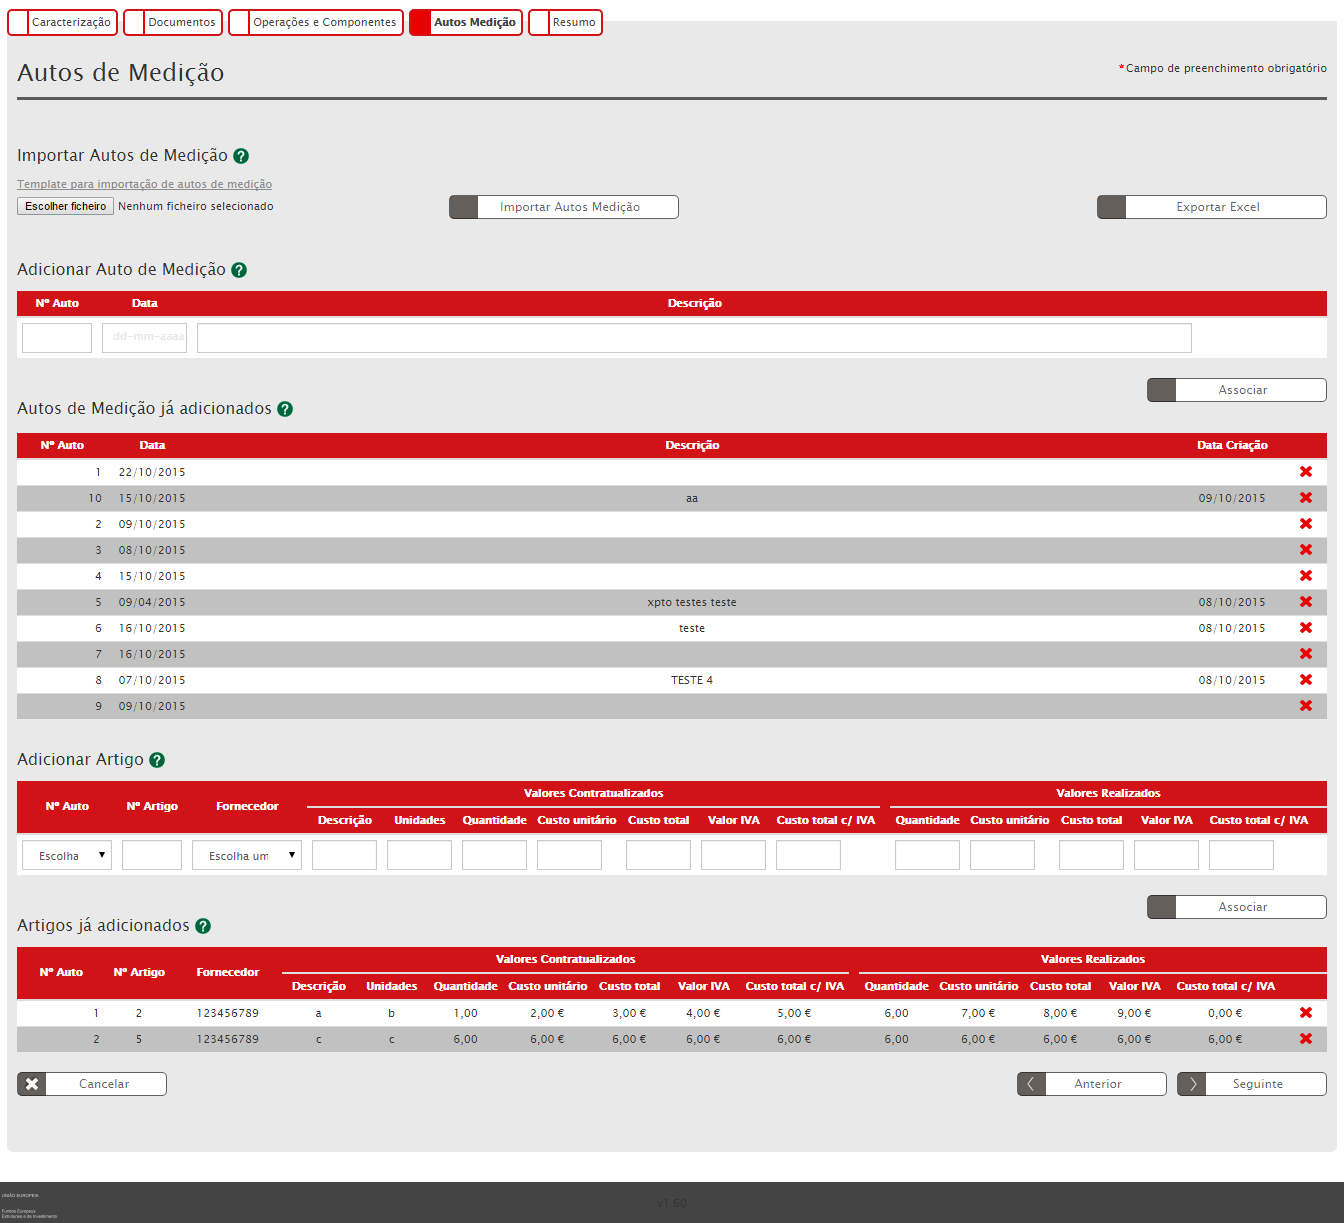This screenshot has width=1344, height=1223.
Task: Delete auto nº 3 dated 08/10/2015
Action: (1306, 550)
